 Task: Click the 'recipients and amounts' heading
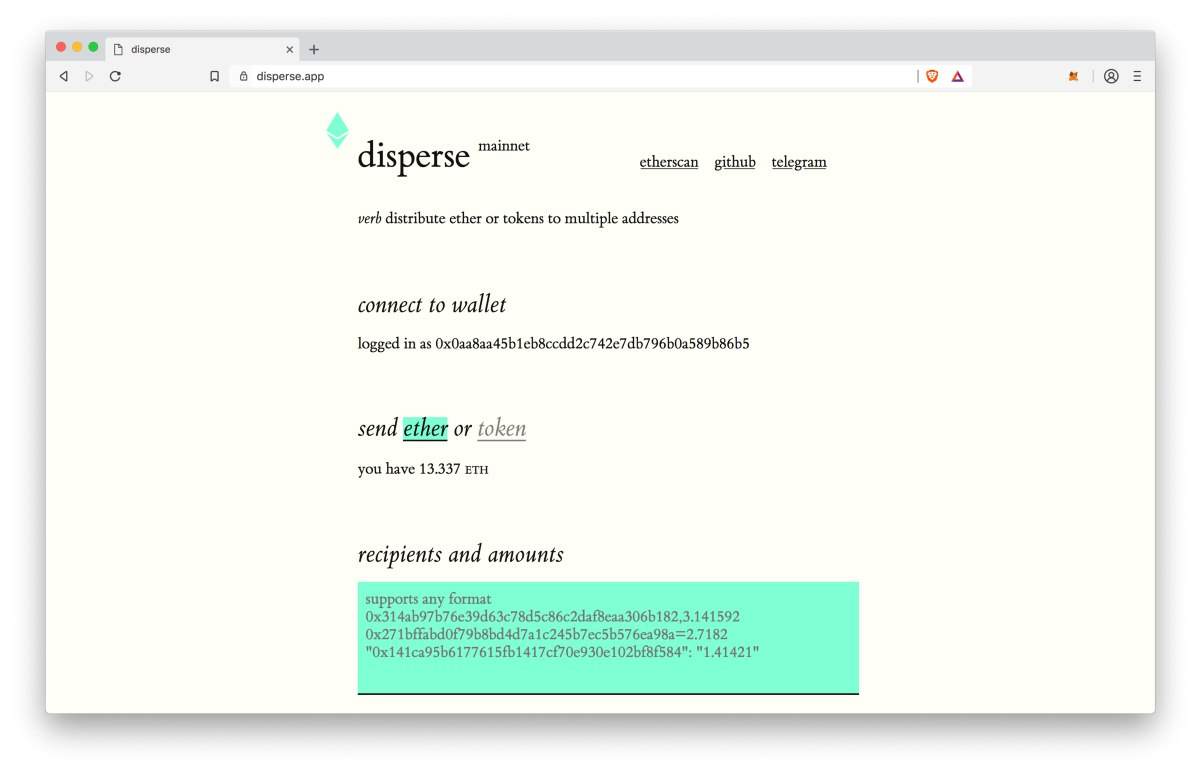460,555
